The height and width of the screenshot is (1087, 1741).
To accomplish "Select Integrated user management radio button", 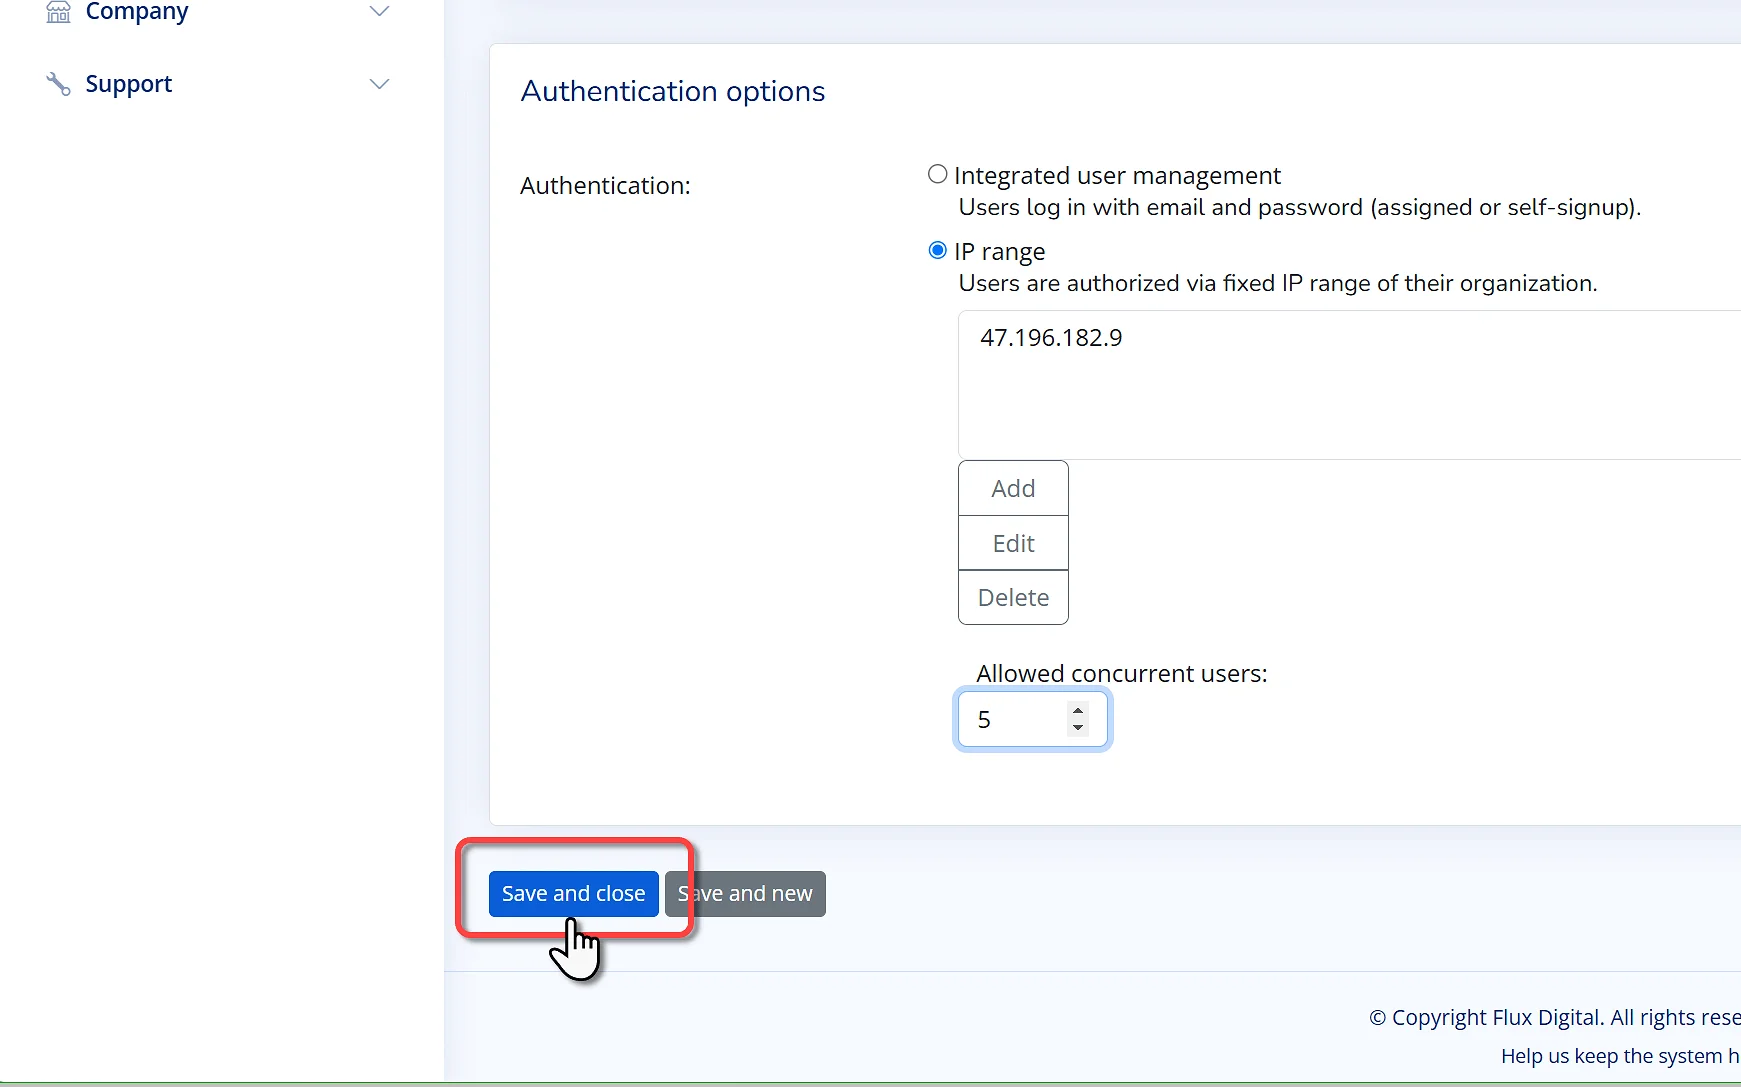I will coord(937,175).
